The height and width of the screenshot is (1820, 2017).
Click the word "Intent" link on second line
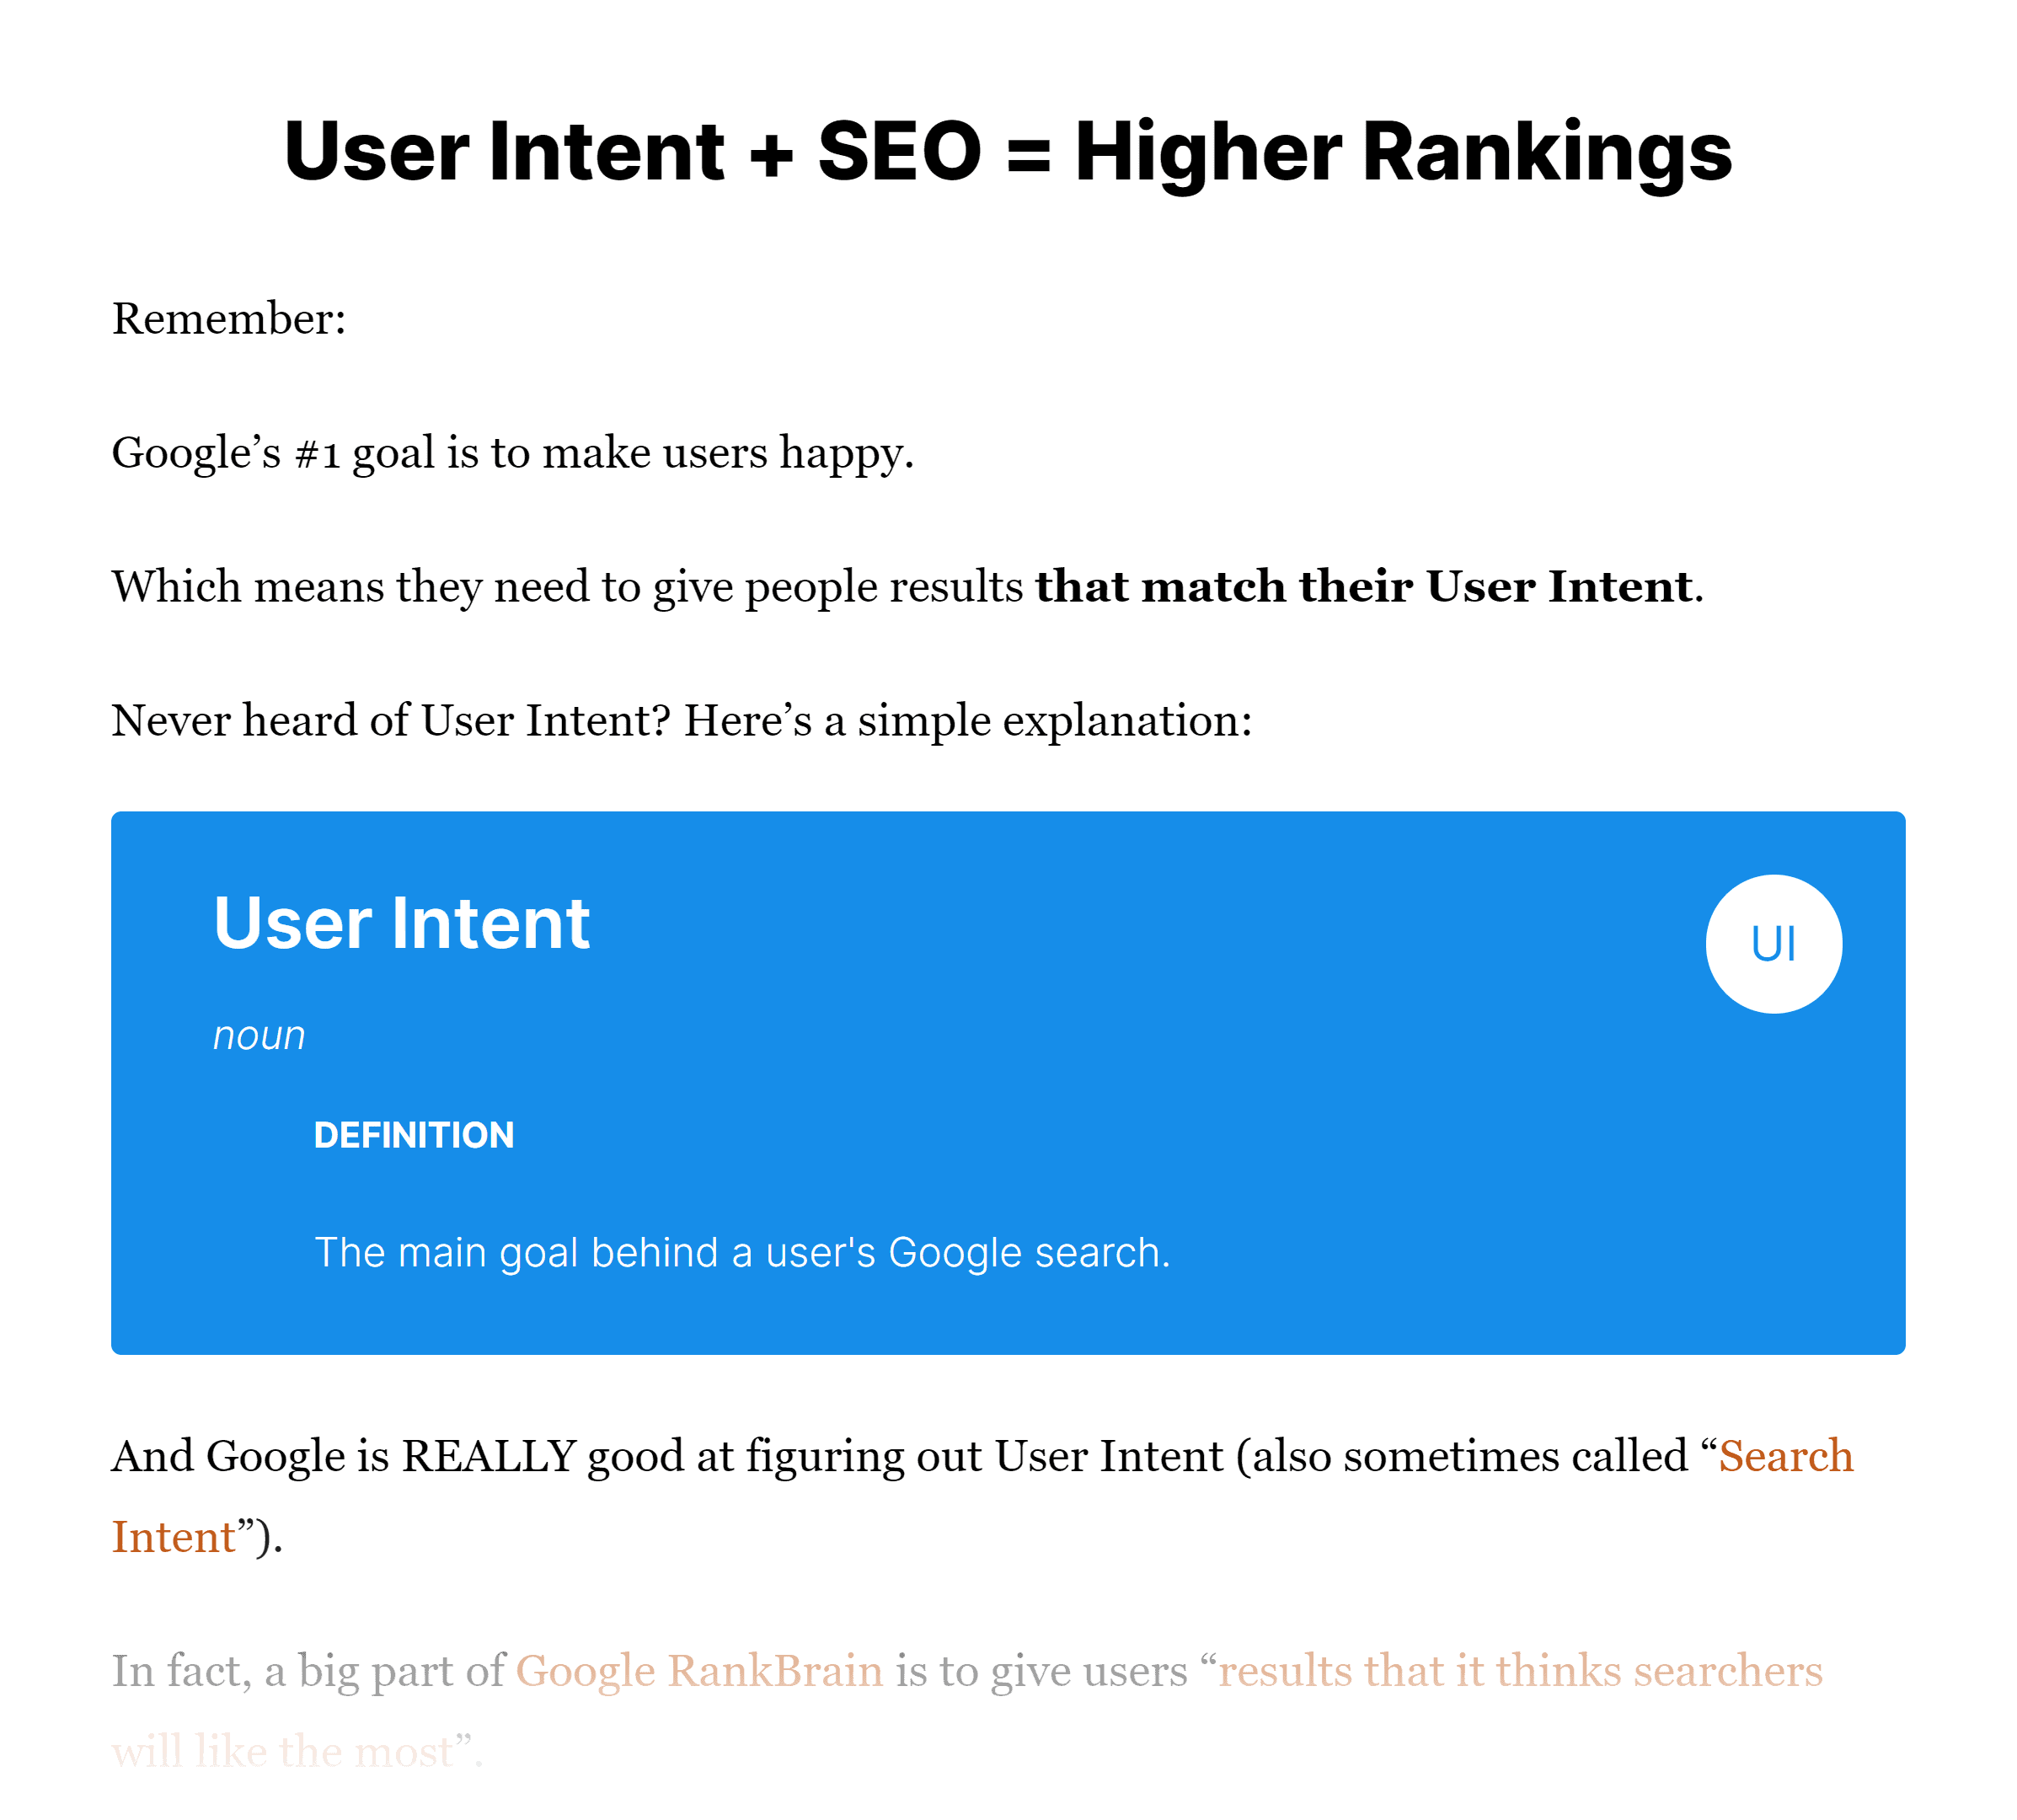click(x=173, y=1537)
